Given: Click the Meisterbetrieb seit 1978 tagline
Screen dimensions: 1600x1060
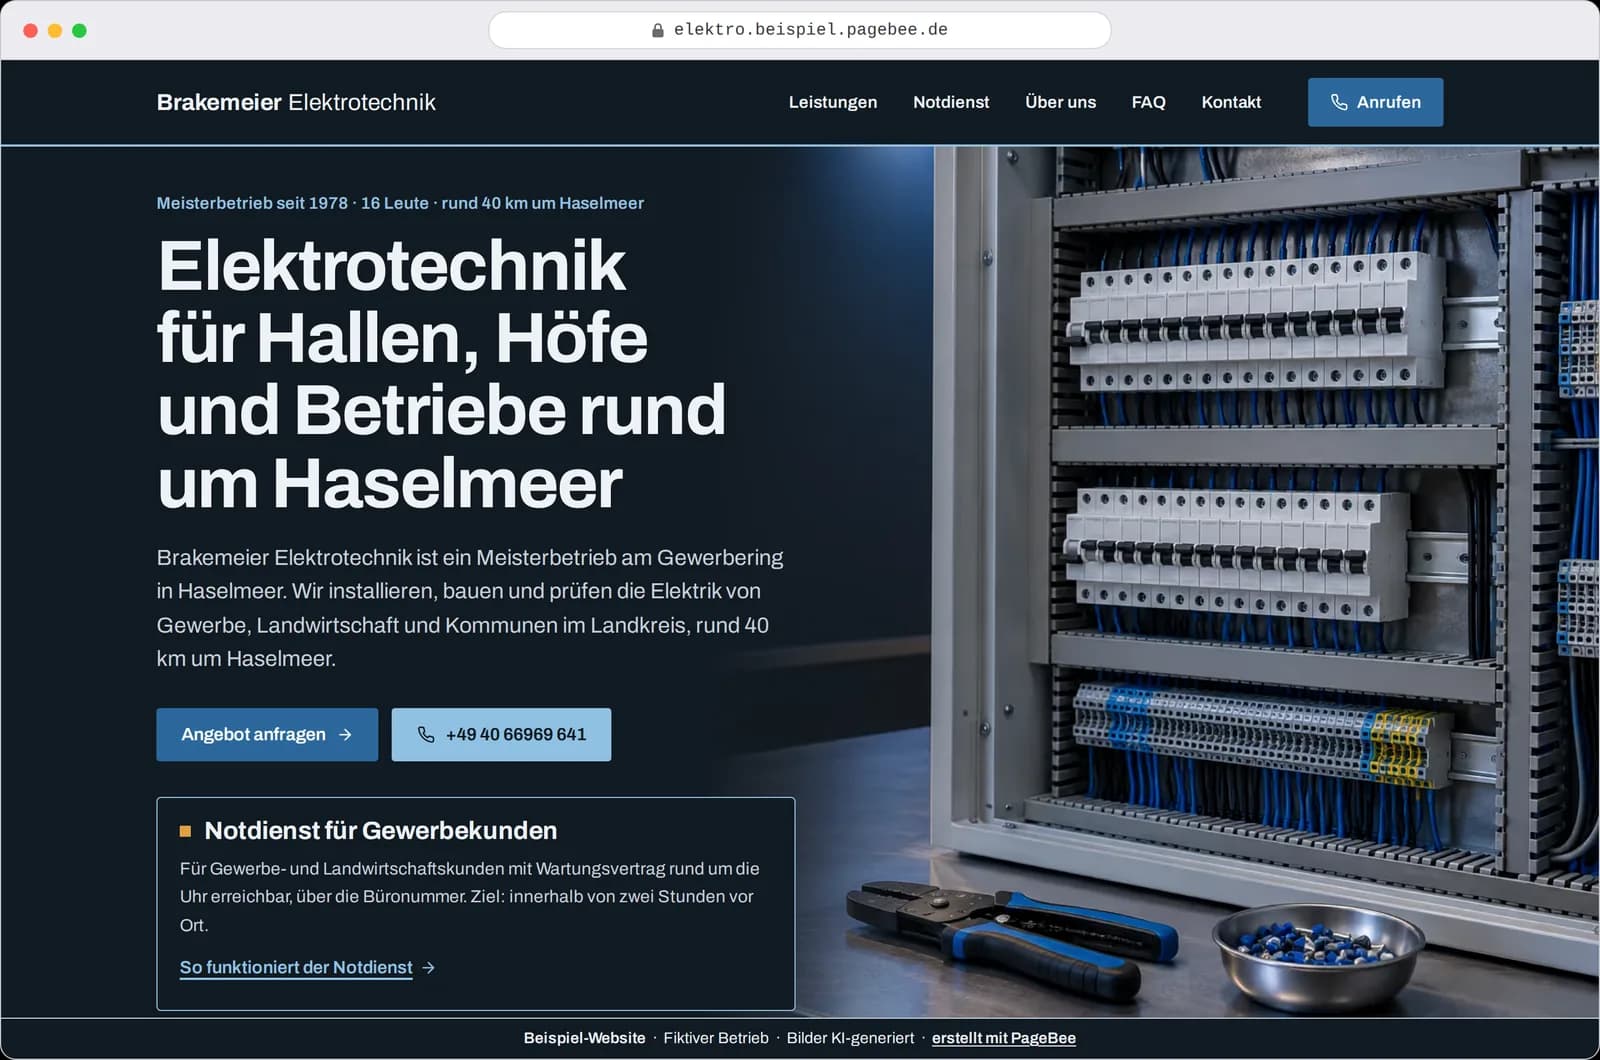Looking at the screenshot, I should (400, 203).
